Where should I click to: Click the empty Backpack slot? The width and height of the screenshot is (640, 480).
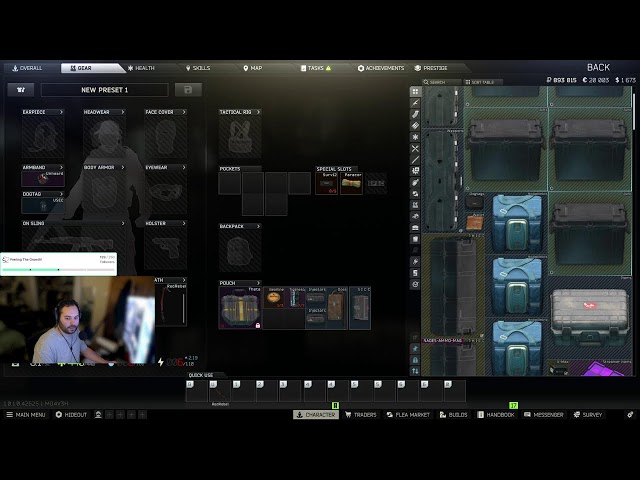pyautogui.click(x=240, y=251)
